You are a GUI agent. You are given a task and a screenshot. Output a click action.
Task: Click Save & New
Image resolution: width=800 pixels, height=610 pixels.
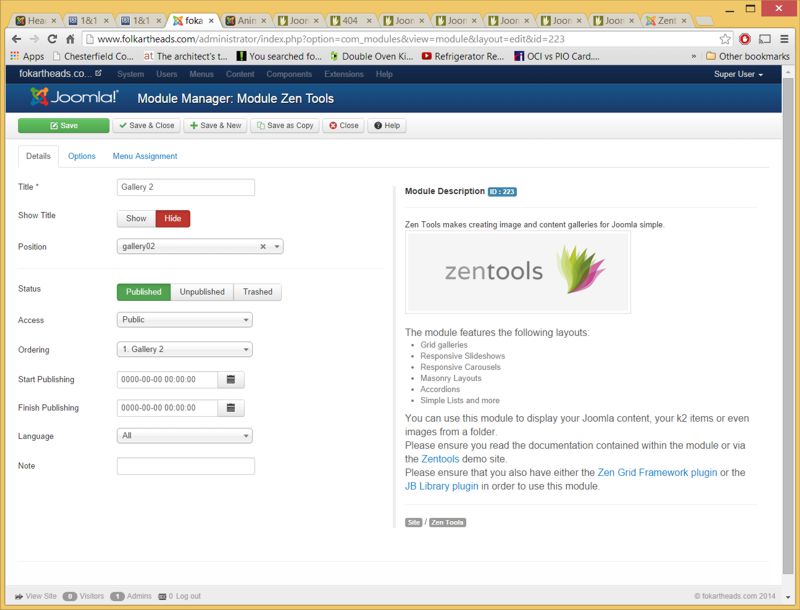(215, 125)
